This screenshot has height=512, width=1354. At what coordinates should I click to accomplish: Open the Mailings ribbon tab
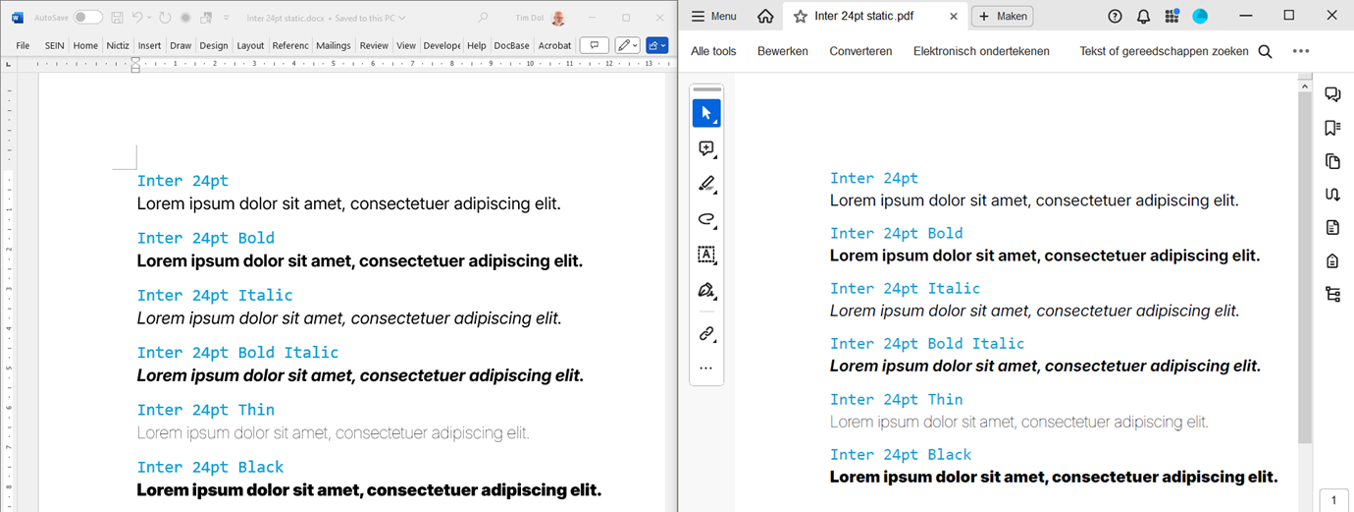pos(333,45)
